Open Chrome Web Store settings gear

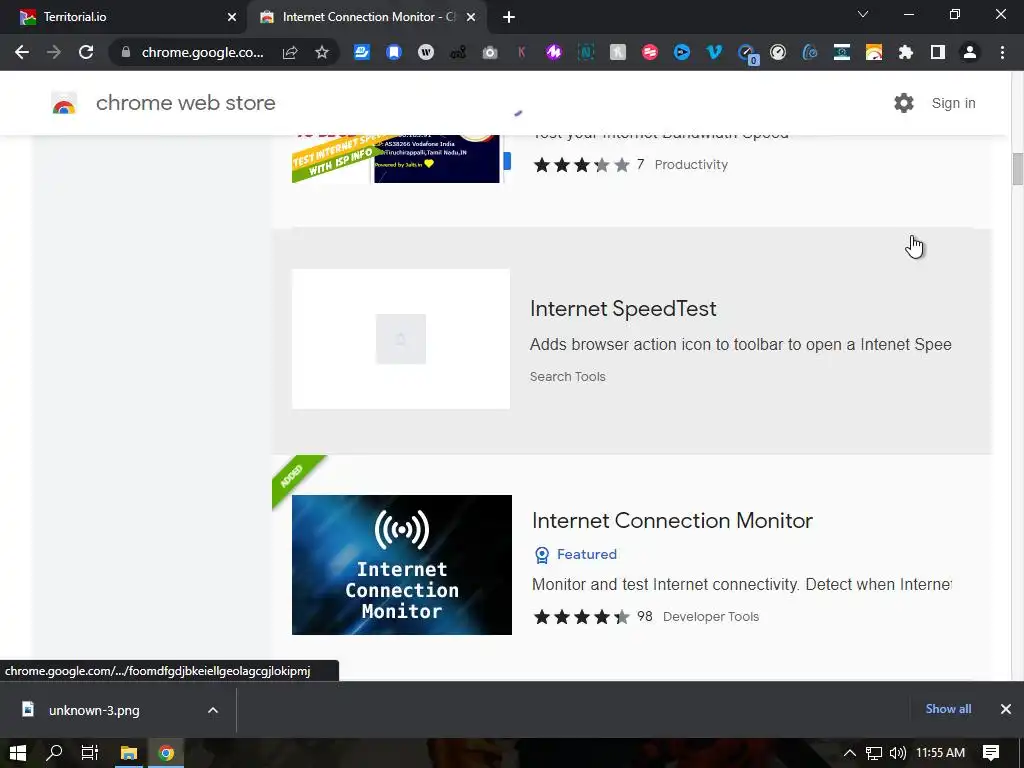point(904,103)
